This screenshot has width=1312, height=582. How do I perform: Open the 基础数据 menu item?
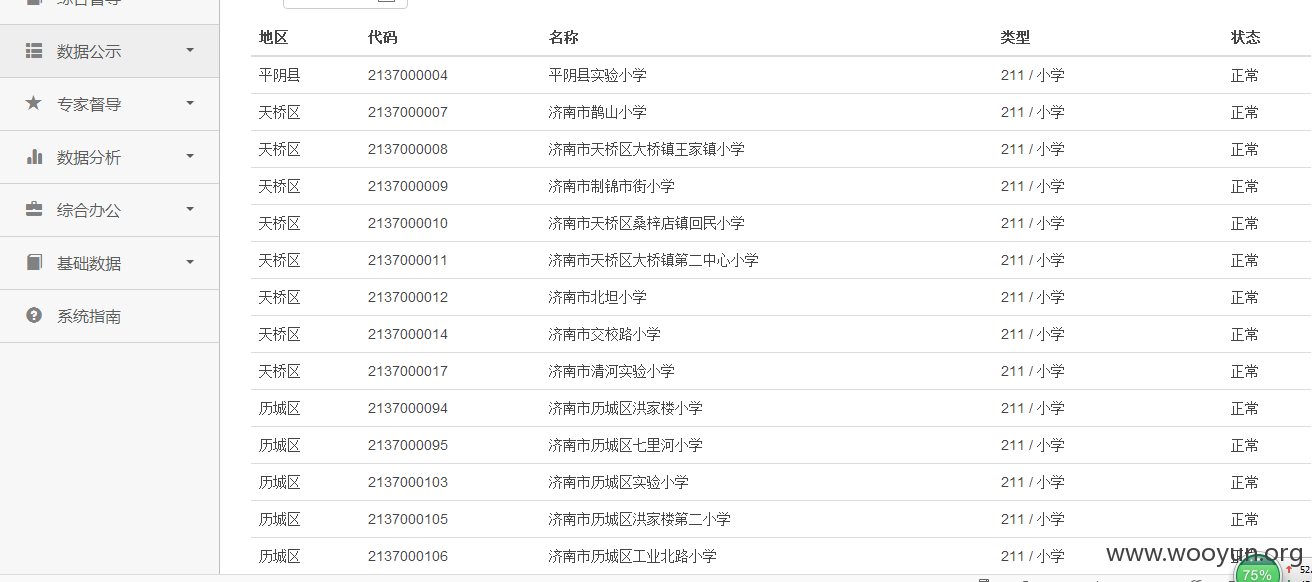[109, 263]
